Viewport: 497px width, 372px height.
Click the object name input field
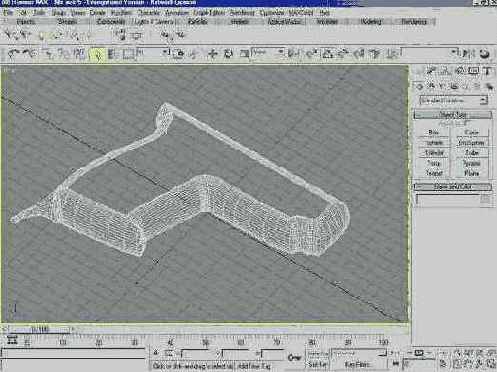(x=447, y=199)
